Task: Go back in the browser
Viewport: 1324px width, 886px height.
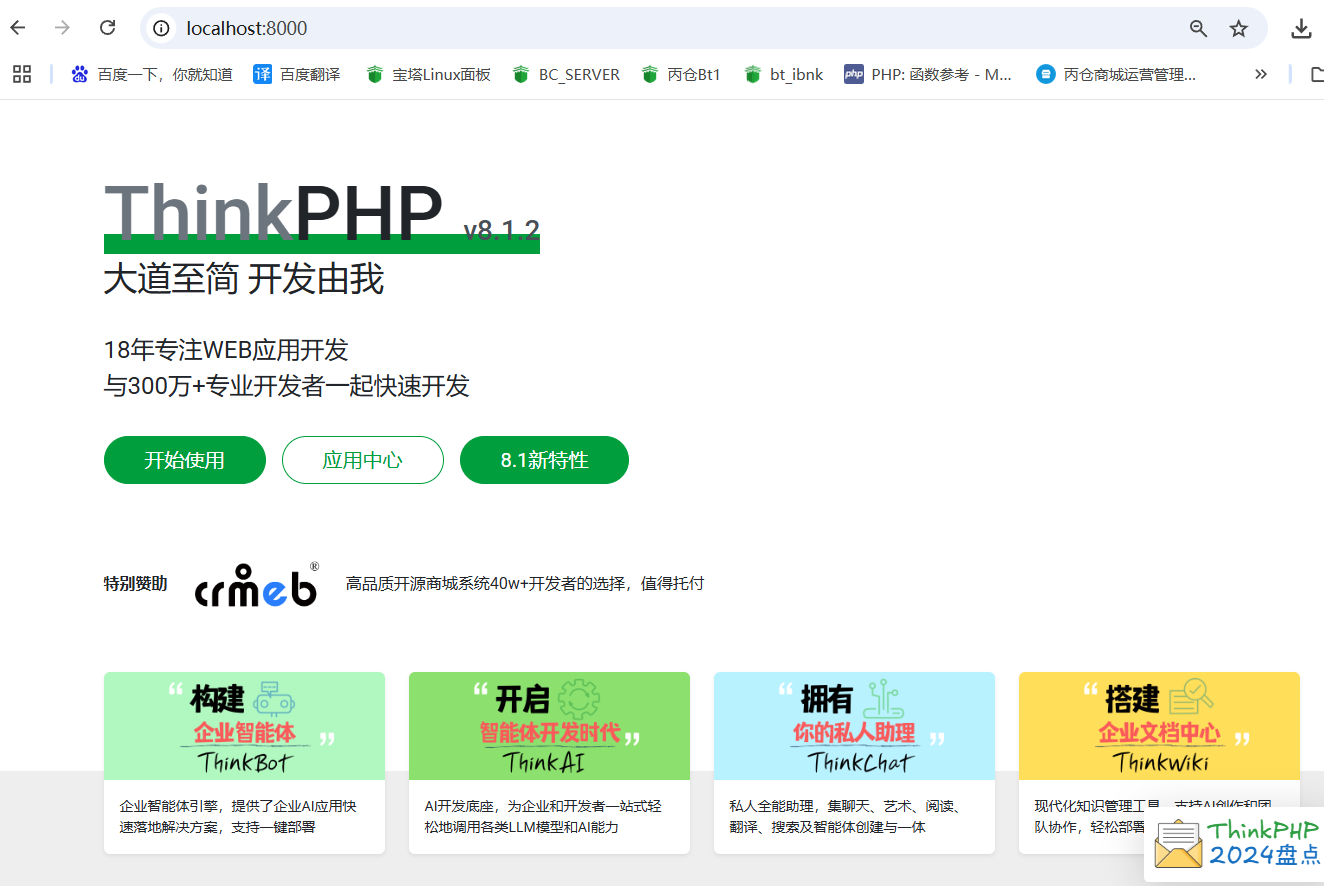Action: [18, 28]
